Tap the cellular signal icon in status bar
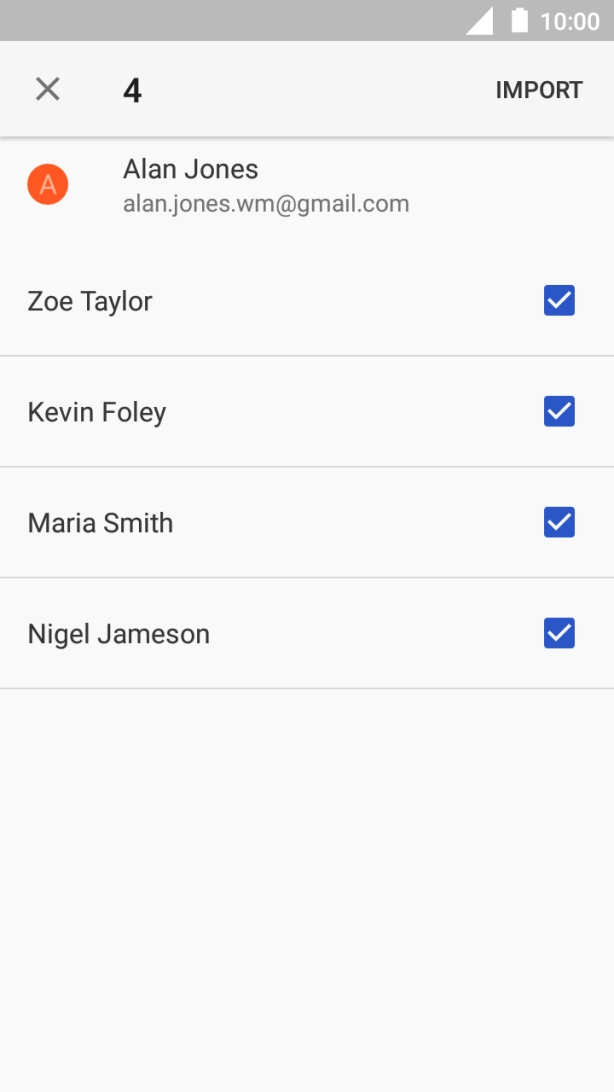The height and width of the screenshot is (1092, 614). point(480,21)
